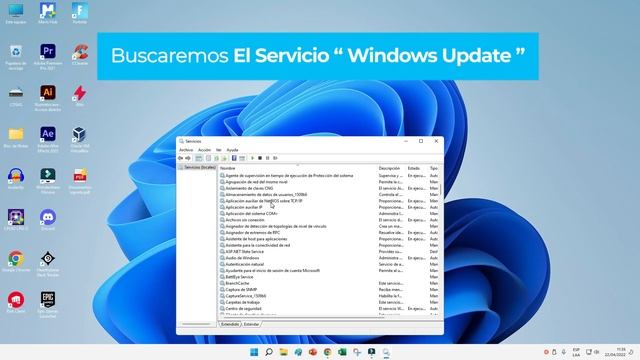
Task: Open the Archivo menu
Action: [186, 150]
